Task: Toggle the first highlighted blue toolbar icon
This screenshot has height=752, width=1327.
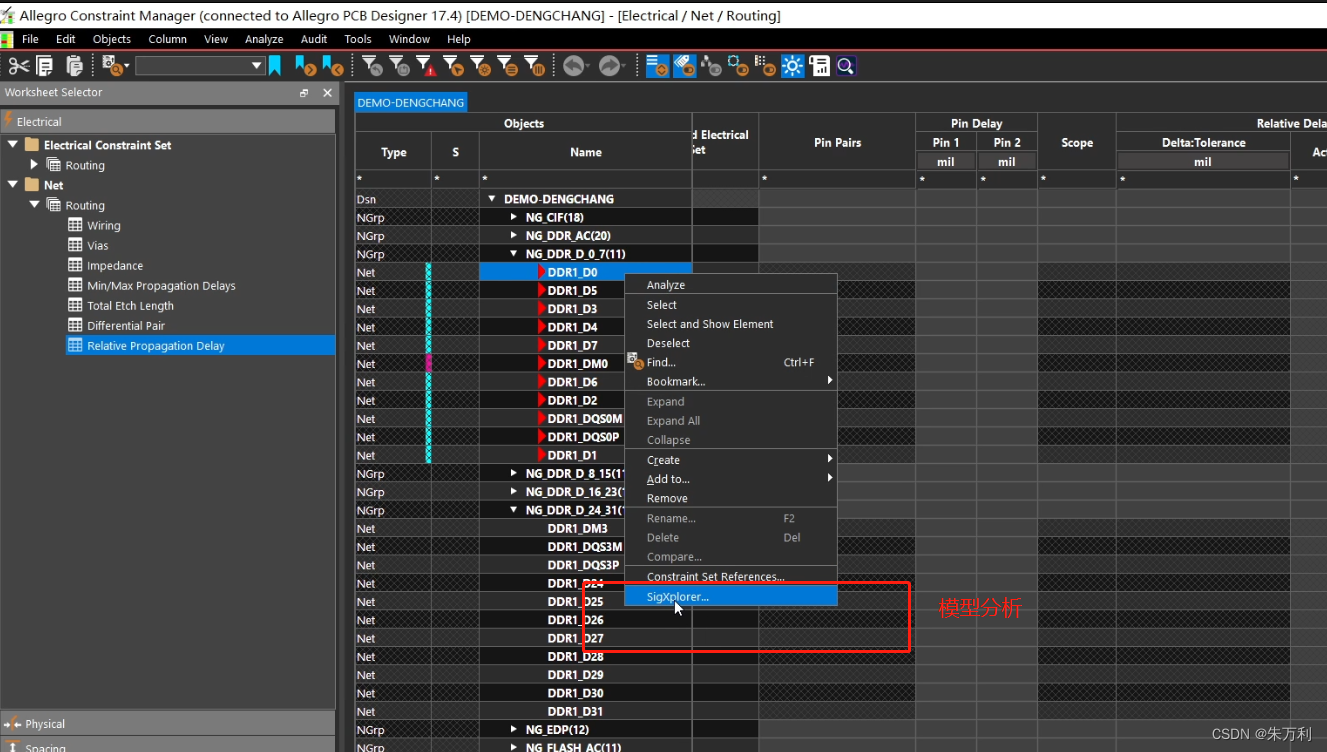Action: (x=657, y=66)
